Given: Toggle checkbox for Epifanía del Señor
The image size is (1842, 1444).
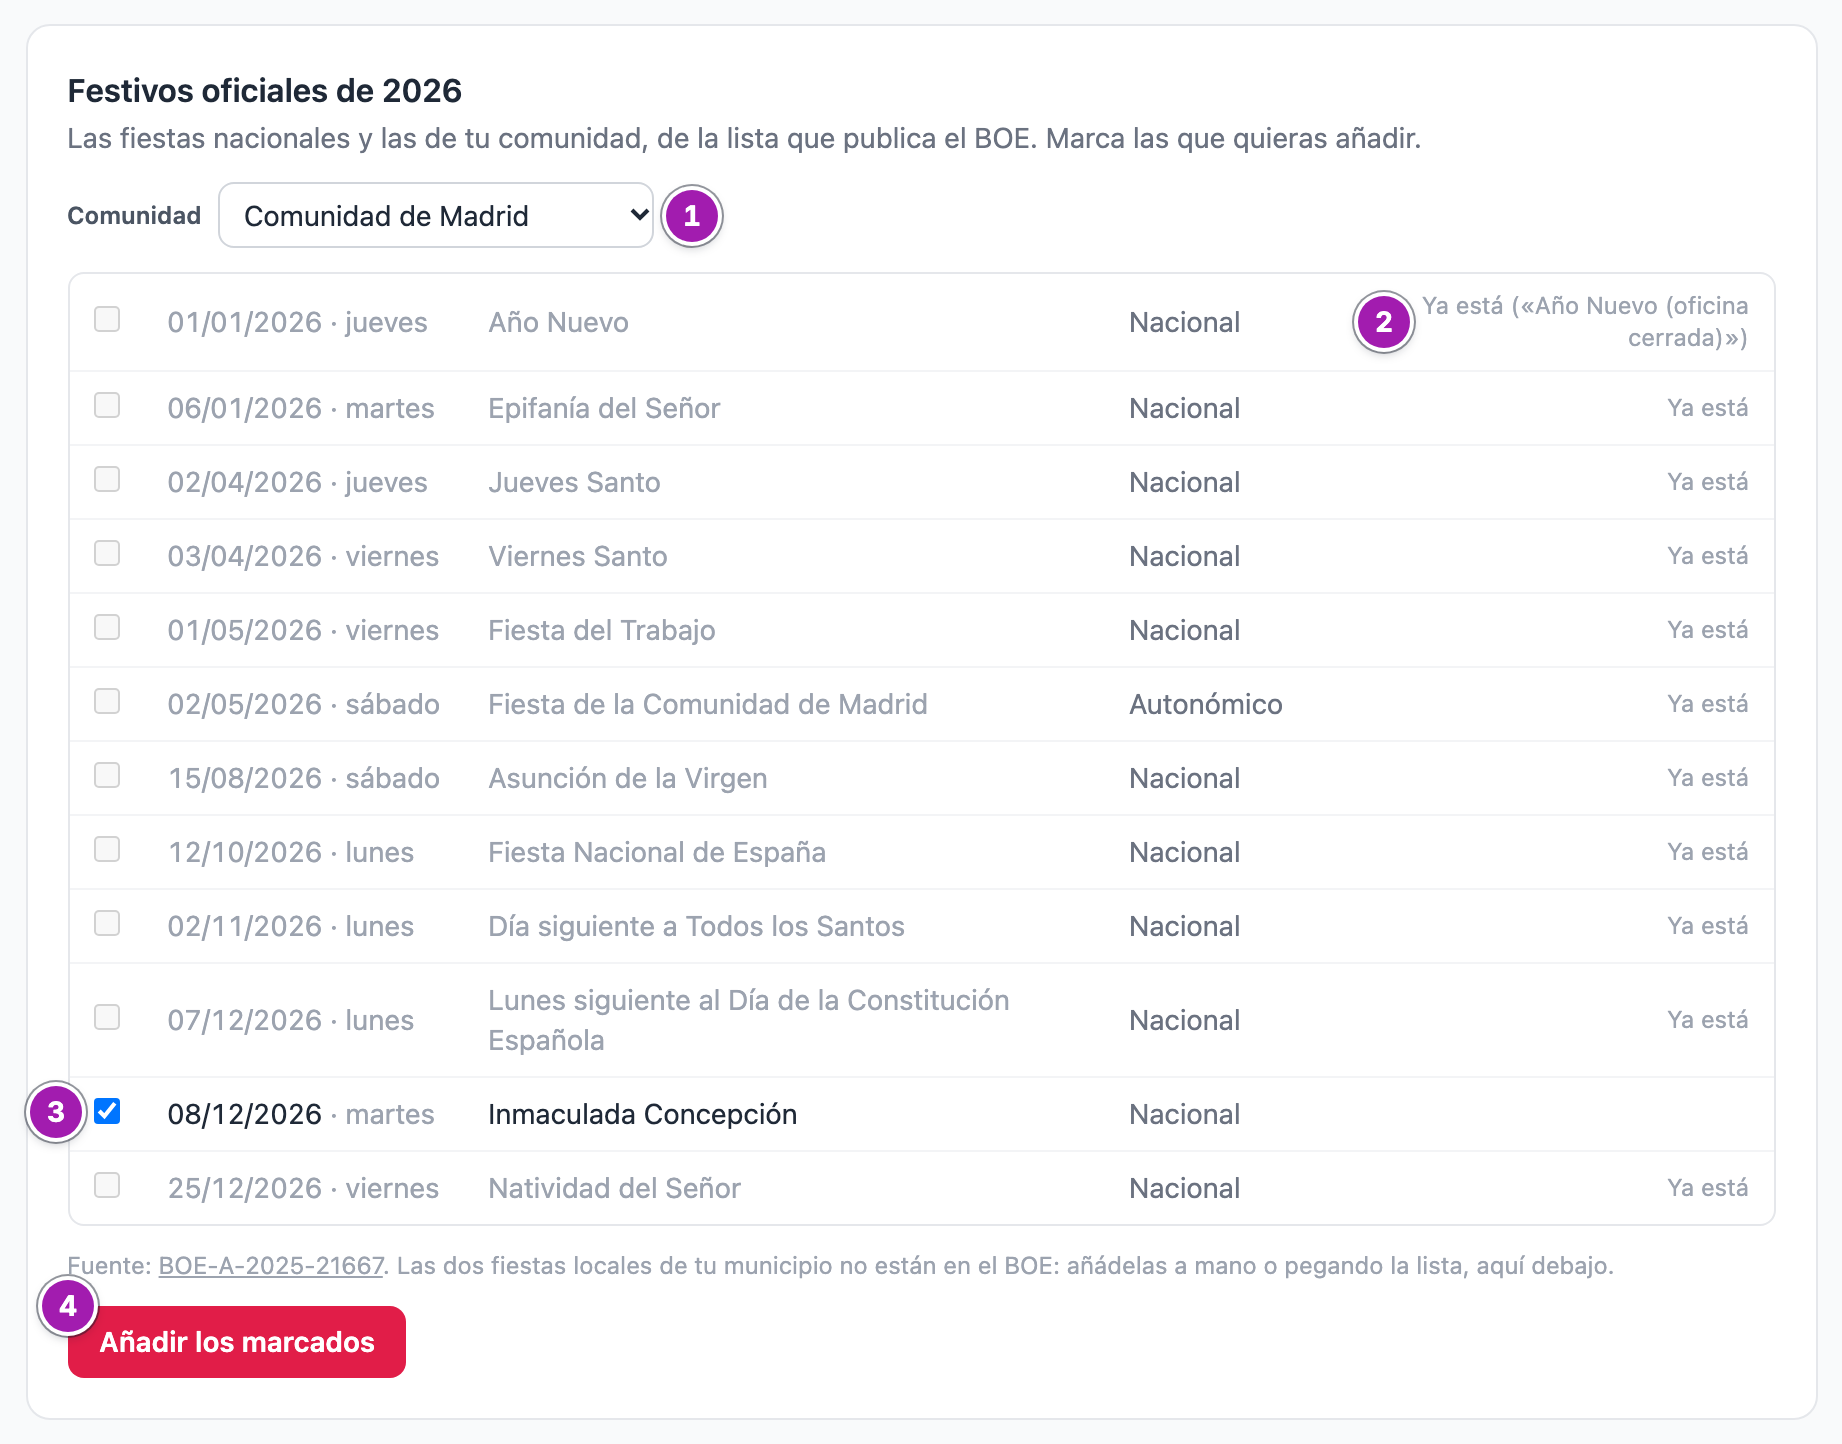Looking at the screenshot, I should 107,405.
